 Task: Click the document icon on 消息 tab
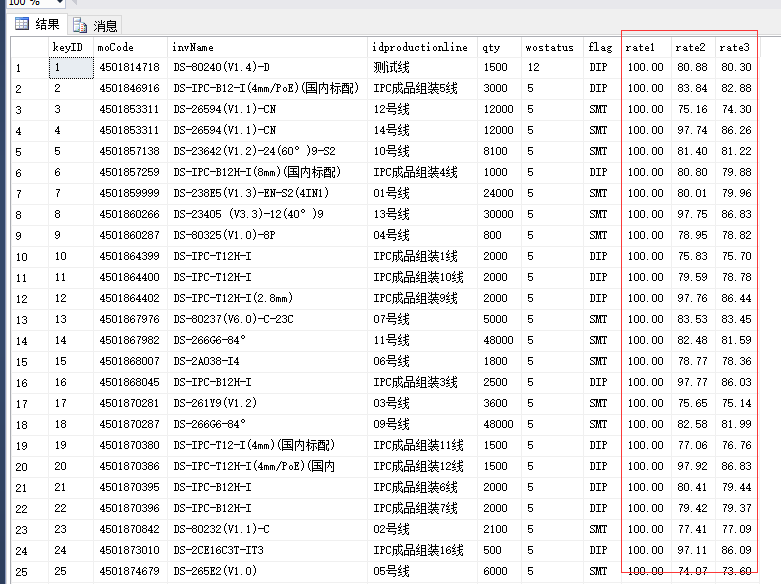[80, 24]
